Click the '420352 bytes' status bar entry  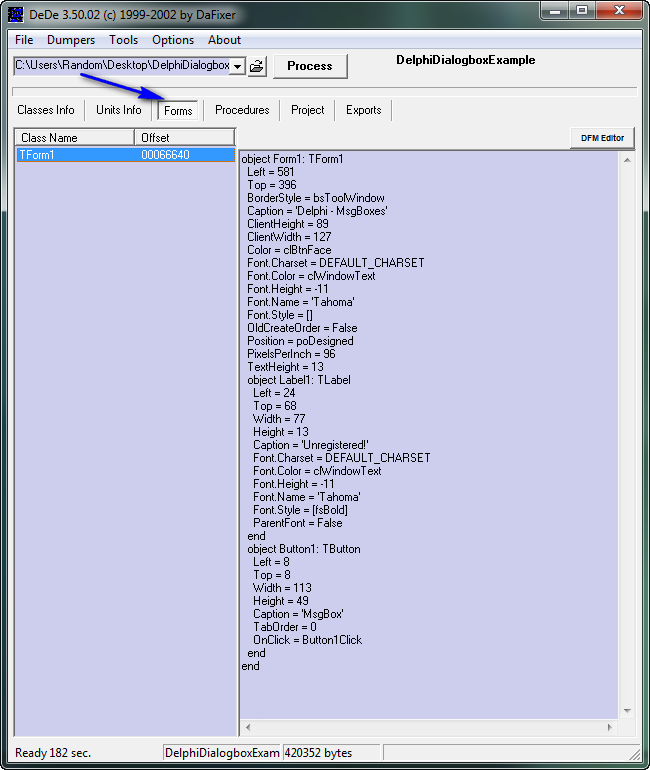(x=331, y=753)
